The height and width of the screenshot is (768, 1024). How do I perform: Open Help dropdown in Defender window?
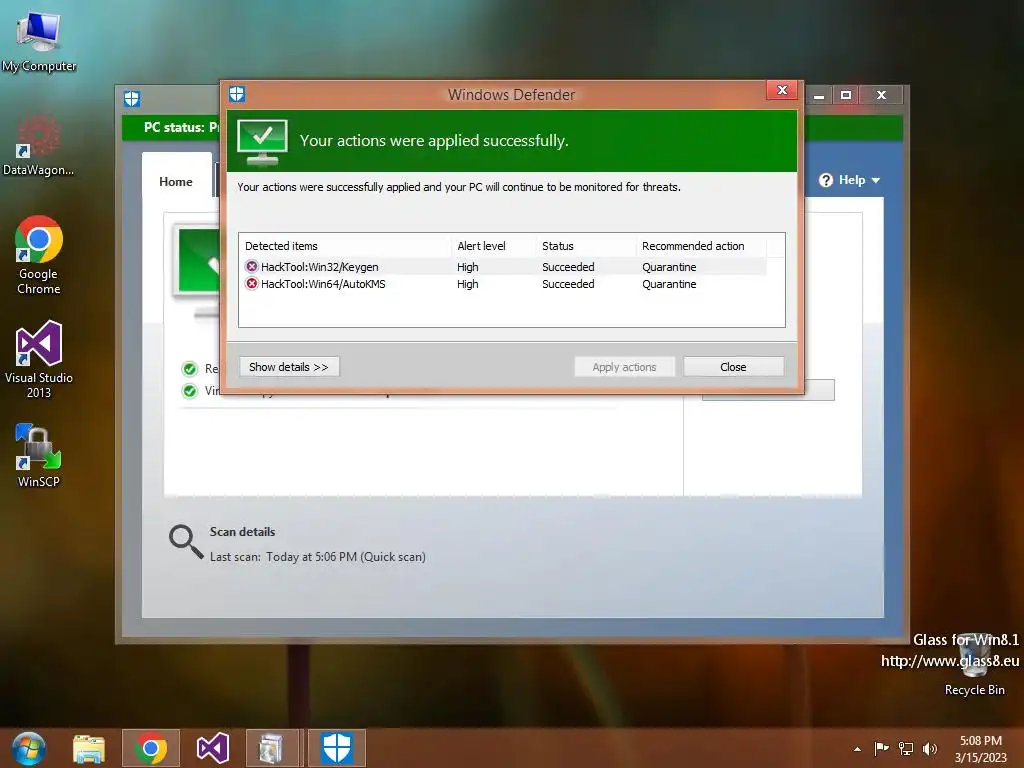pyautogui.click(x=850, y=180)
